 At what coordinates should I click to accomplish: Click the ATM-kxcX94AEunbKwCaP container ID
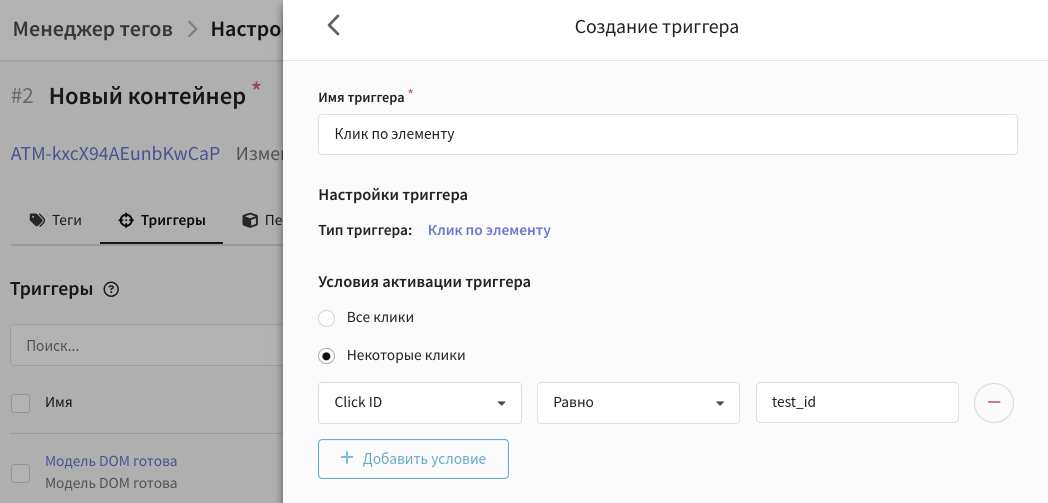115,154
